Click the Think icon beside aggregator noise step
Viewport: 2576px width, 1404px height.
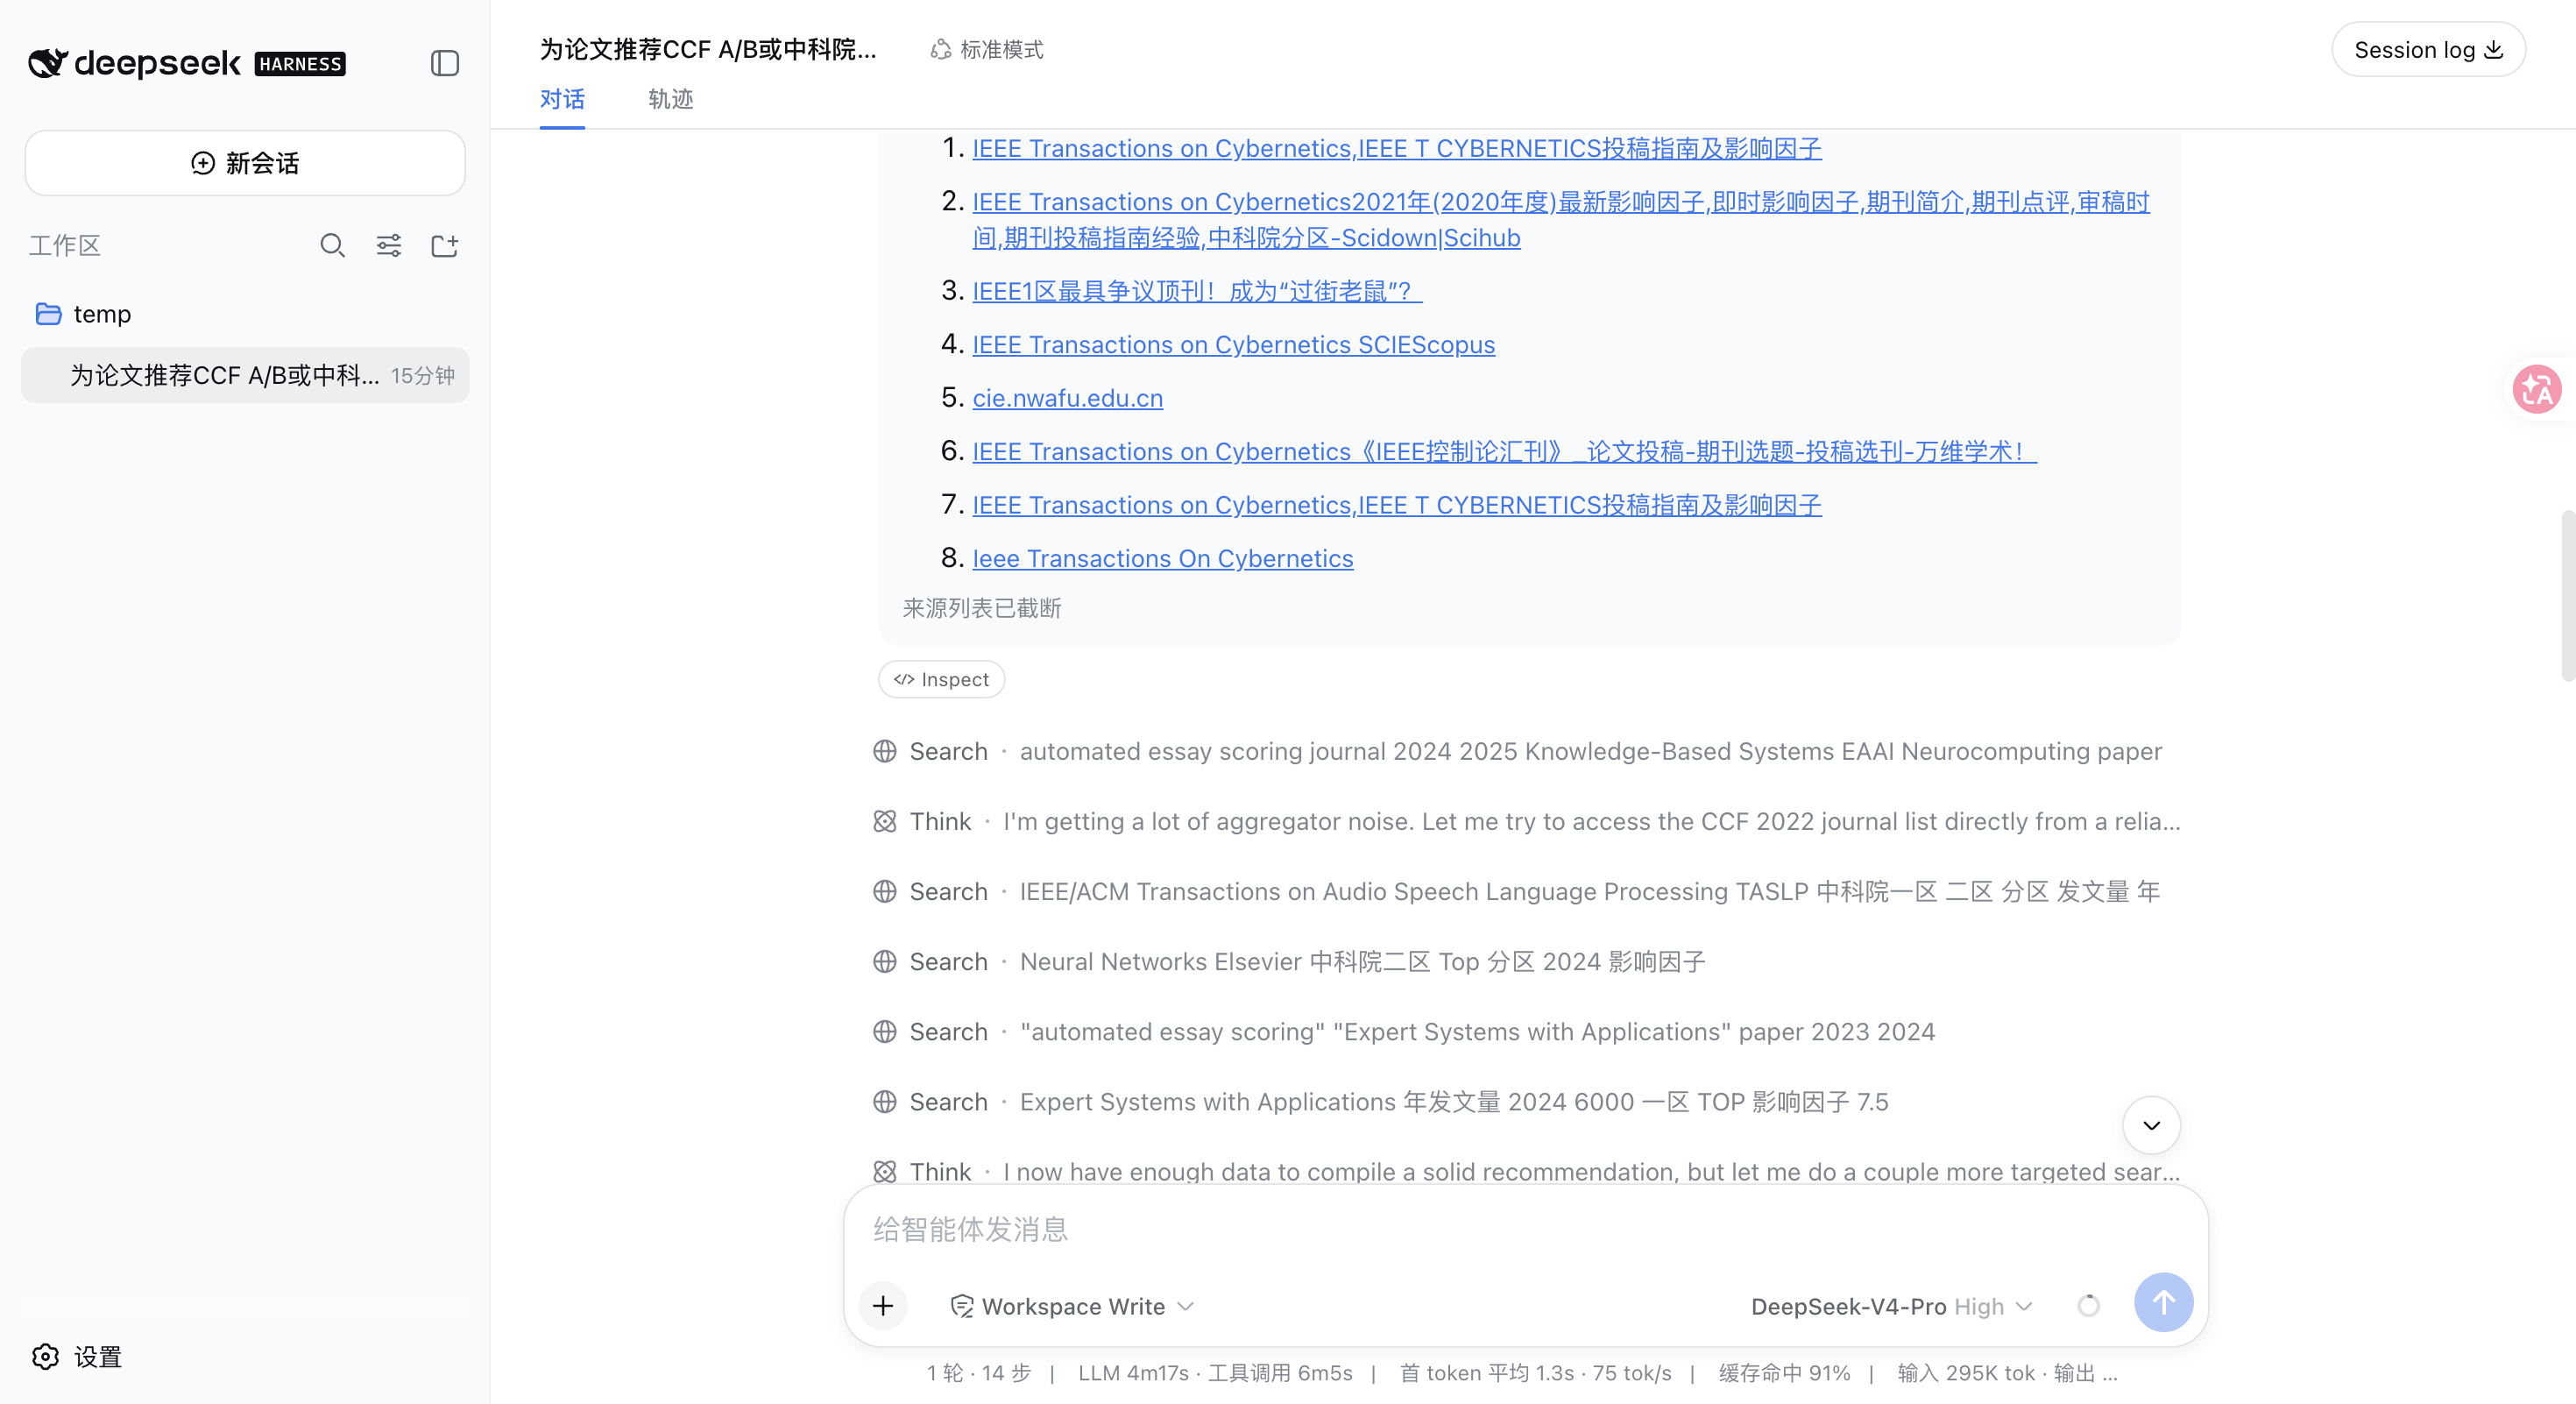(885, 821)
